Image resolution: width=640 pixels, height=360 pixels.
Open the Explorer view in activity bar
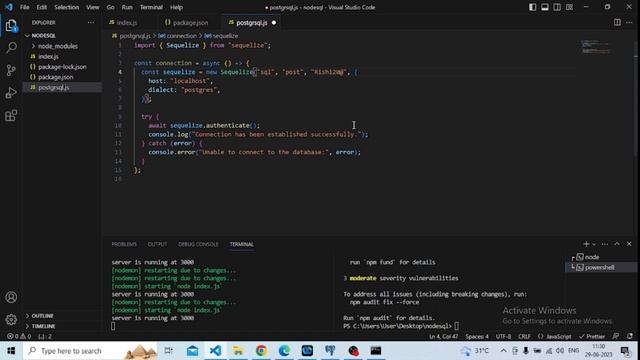click(11, 26)
